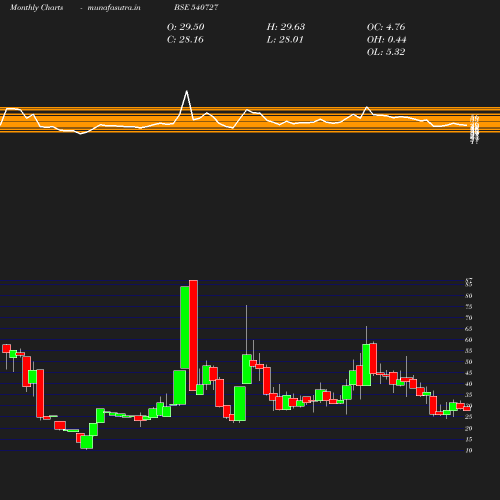This screenshot has height=500, width=500.
Task: Select the 'Monthly Charts' title text
Action: pyautogui.click(x=36, y=7)
